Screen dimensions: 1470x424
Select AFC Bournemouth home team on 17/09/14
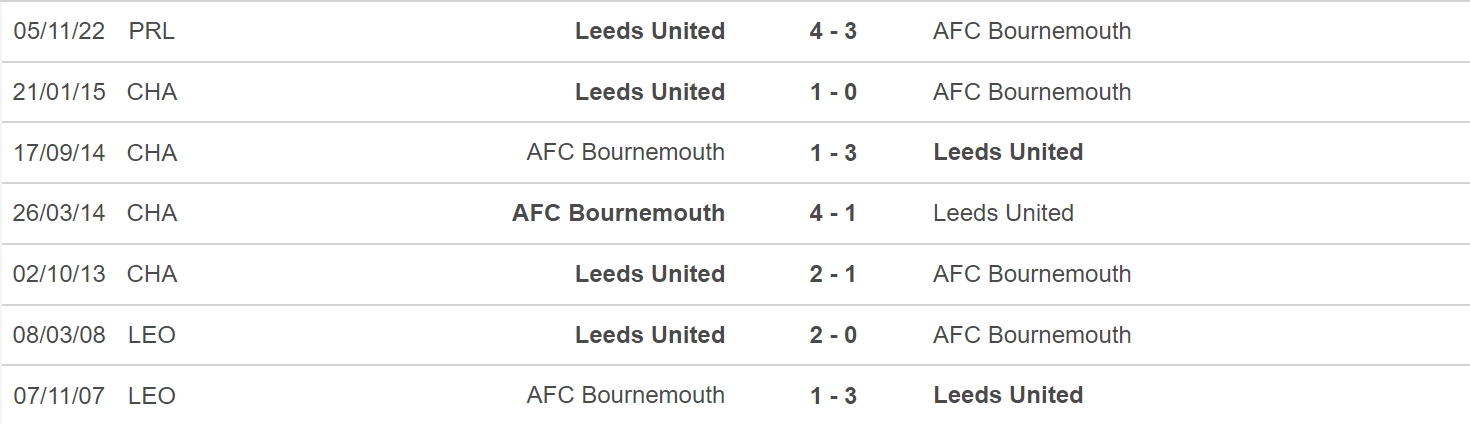[x=626, y=152]
